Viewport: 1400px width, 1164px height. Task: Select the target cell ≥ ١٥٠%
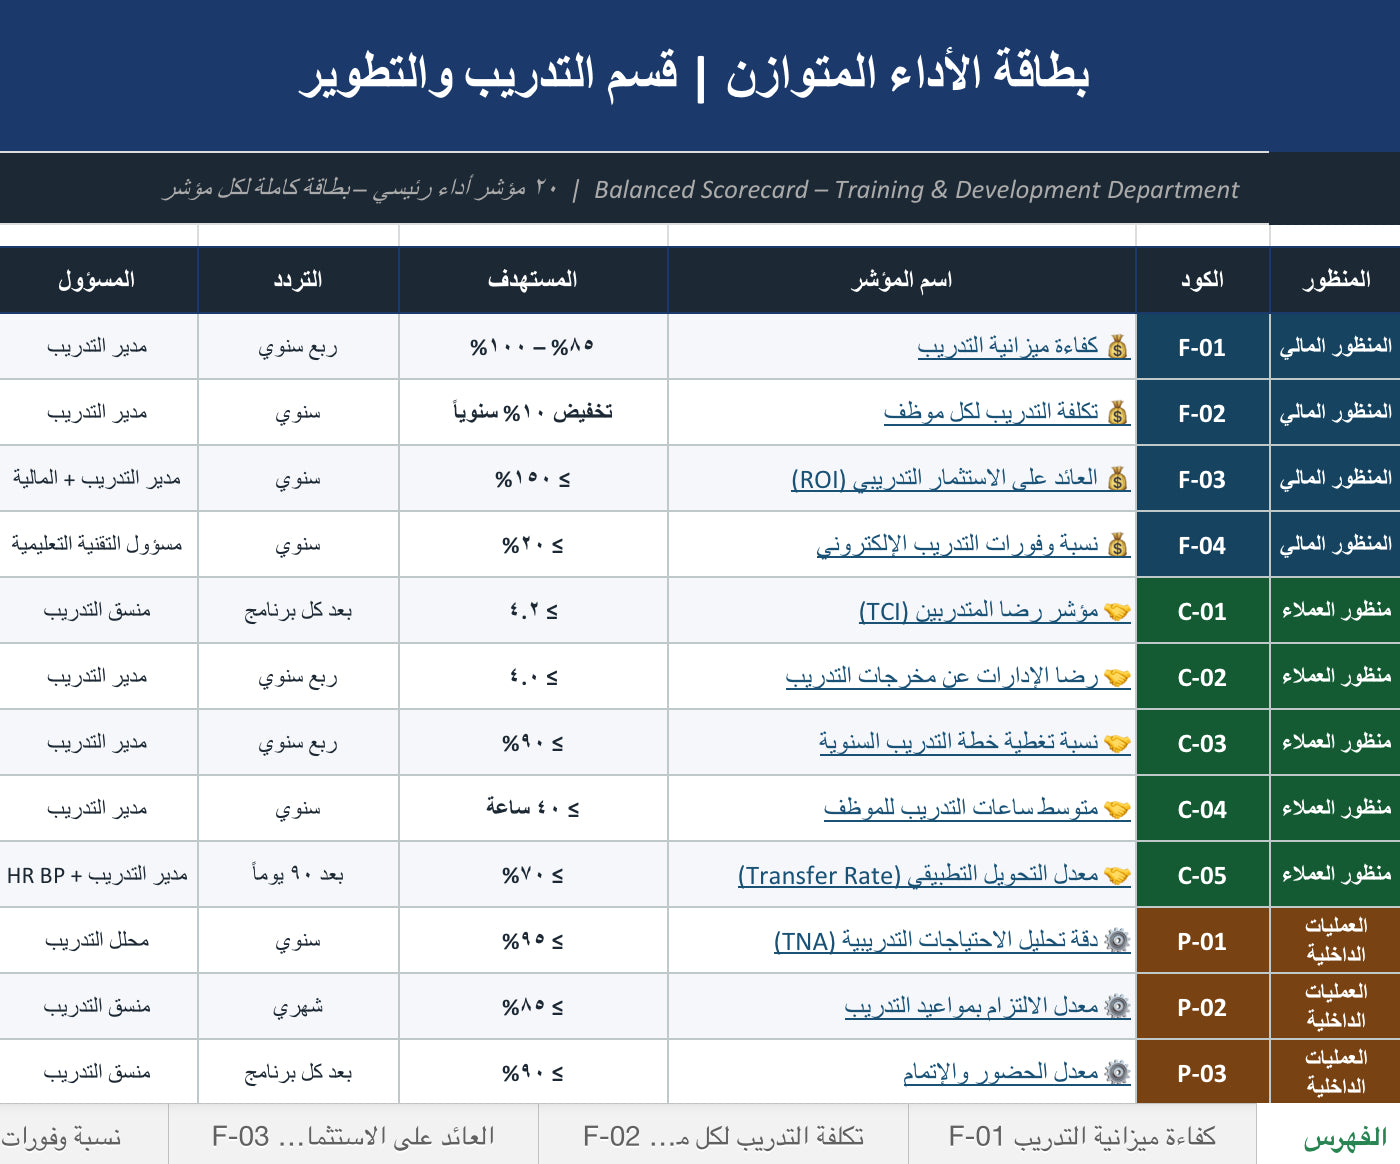click(x=533, y=479)
